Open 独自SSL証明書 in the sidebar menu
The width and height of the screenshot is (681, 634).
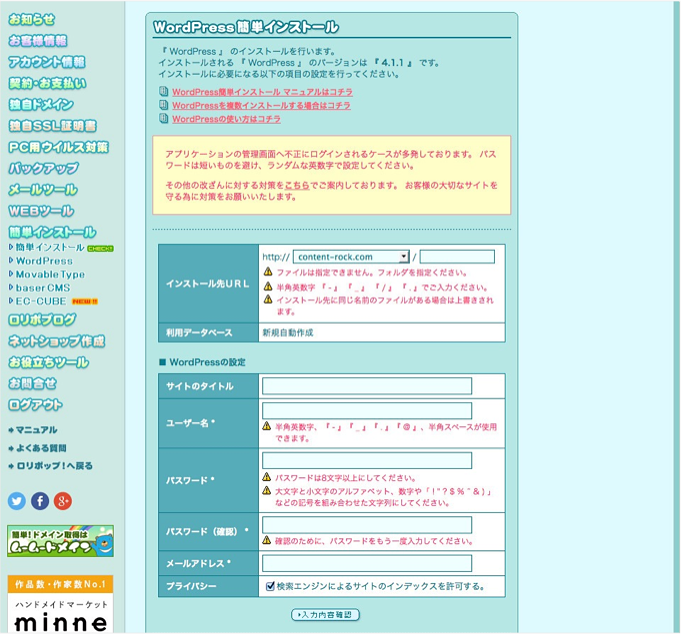coord(53,126)
